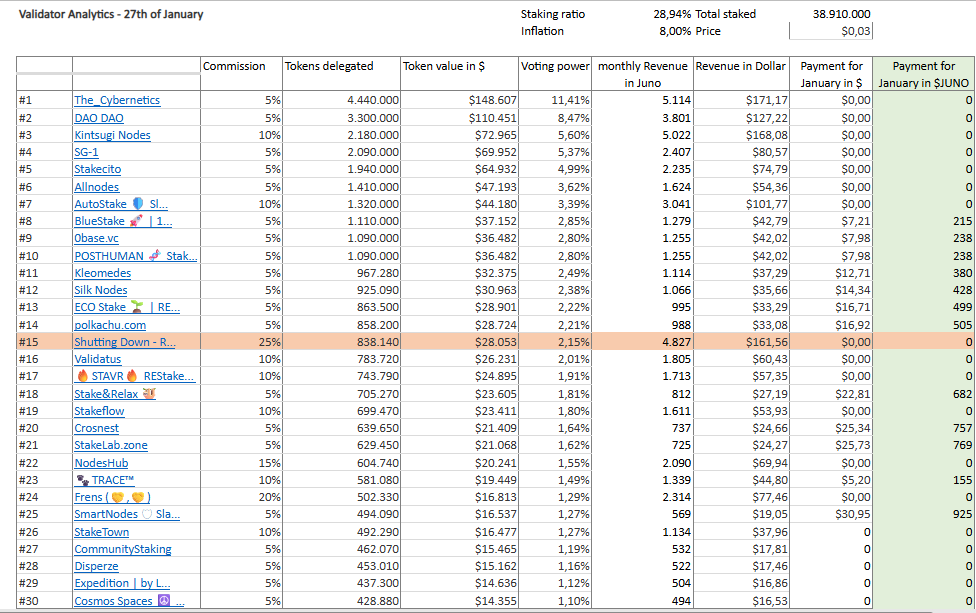The height and width of the screenshot is (613, 976).
Task: Select the voting power cell 11,41%
Action: click(555, 100)
